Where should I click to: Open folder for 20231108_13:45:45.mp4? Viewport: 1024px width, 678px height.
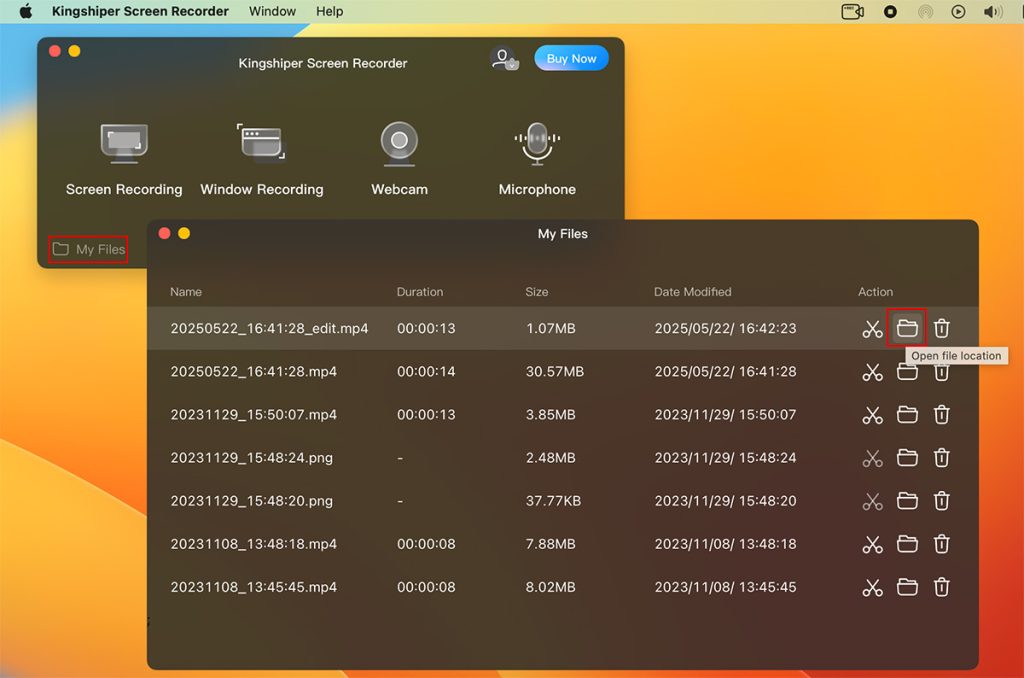907,587
